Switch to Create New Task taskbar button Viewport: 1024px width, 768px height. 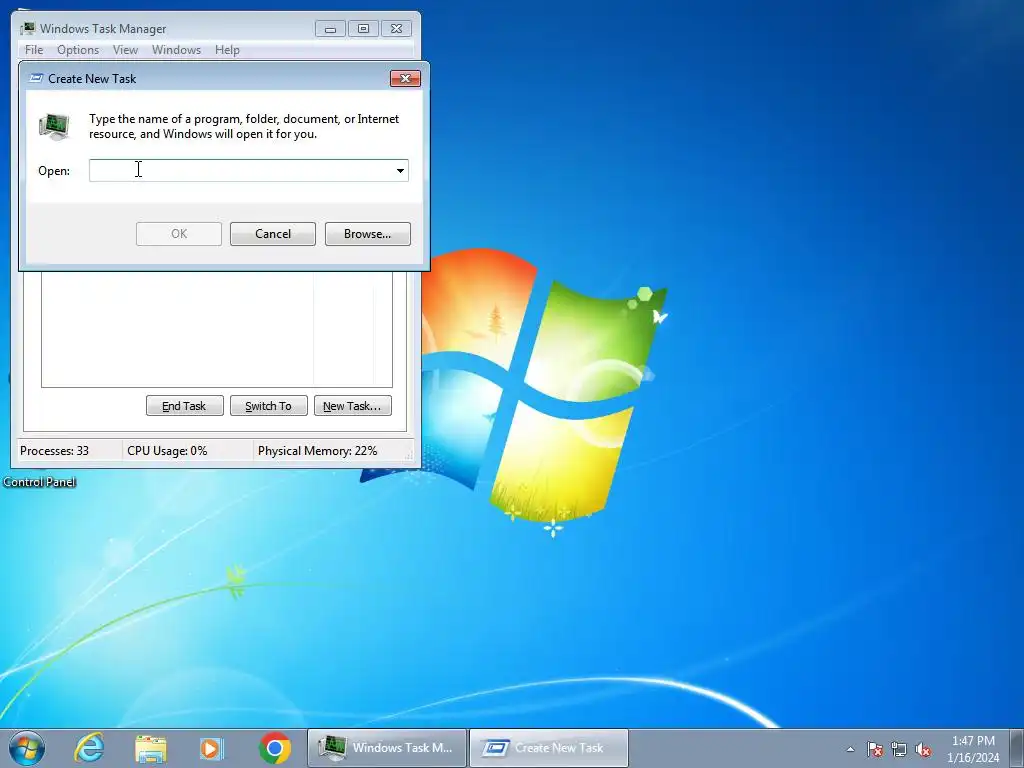549,748
